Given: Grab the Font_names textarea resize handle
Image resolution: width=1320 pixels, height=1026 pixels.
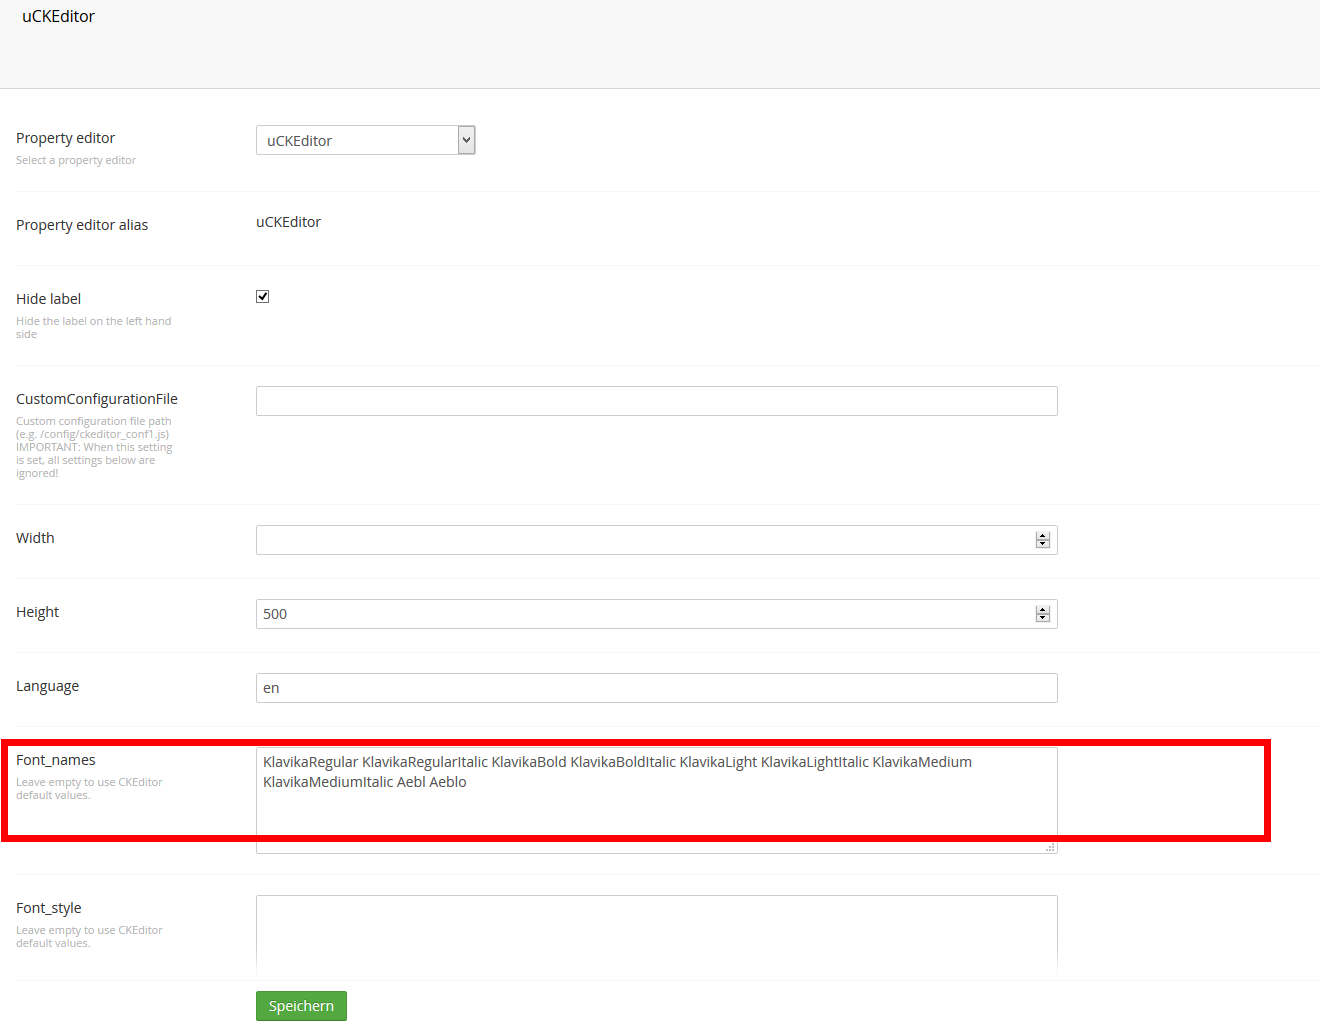Looking at the screenshot, I should point(1050,847).
